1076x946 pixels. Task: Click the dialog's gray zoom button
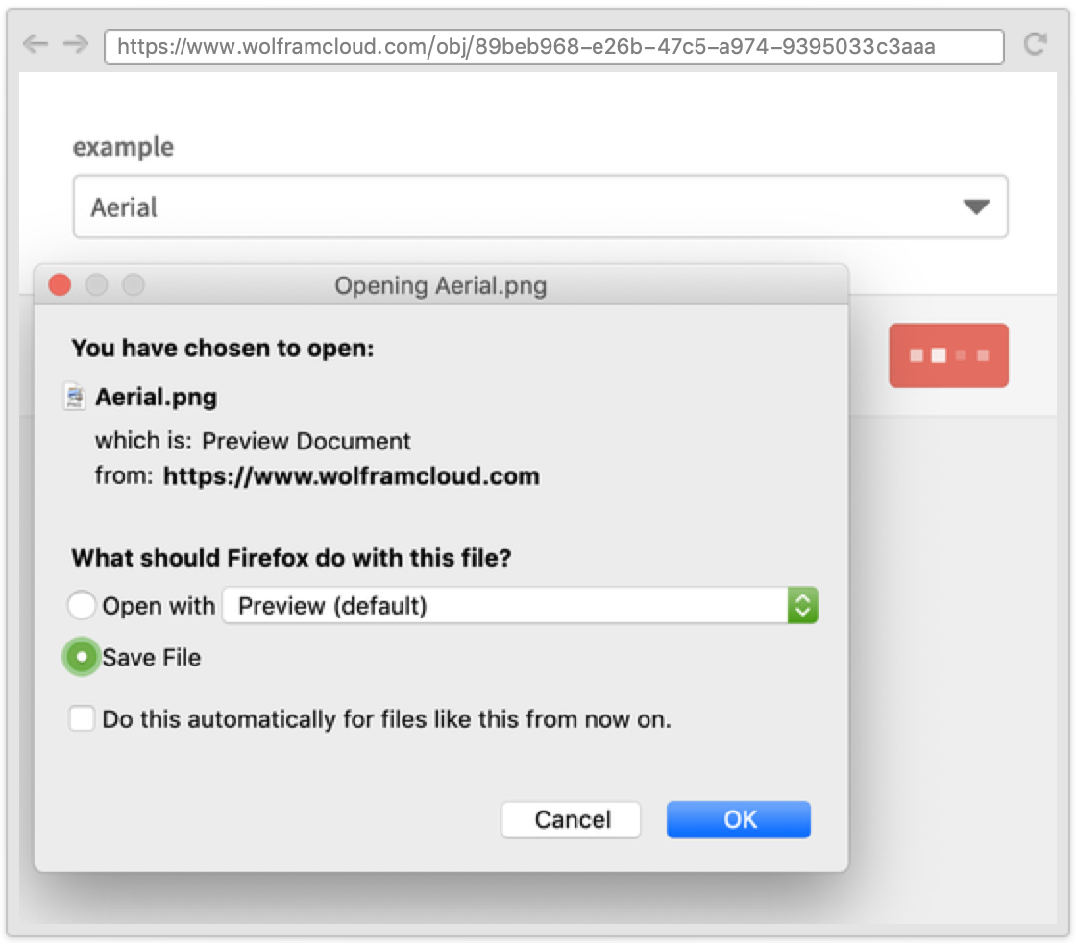click(x=133, y=286)
